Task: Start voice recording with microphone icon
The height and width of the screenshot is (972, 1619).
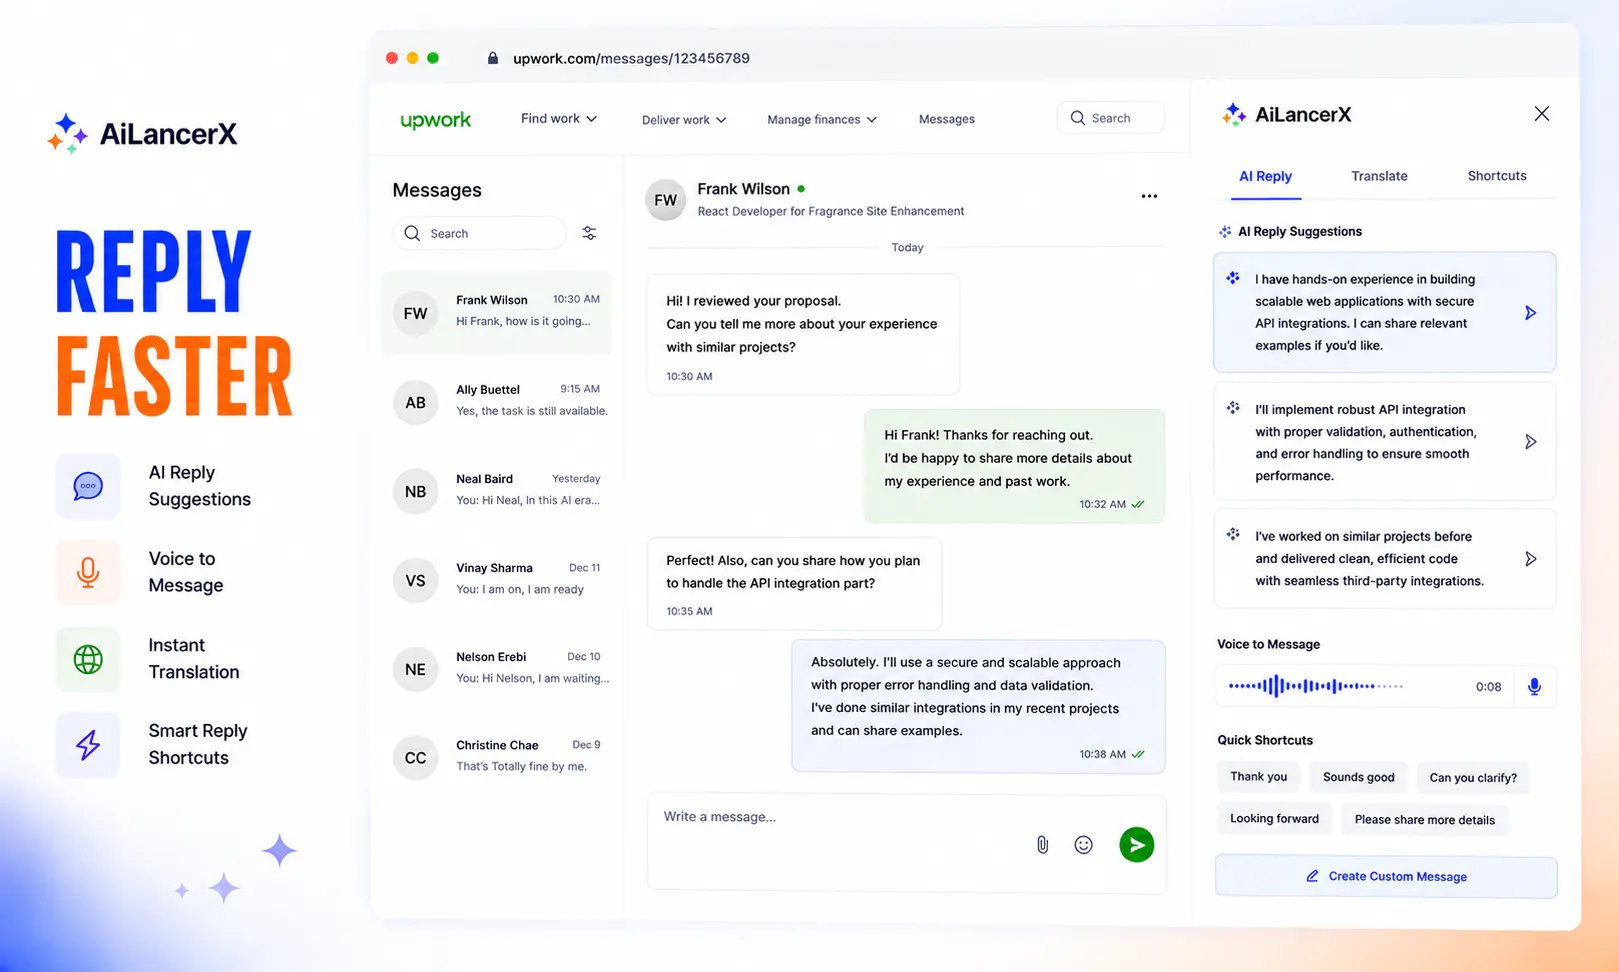Action: (x=1534, y=686)
